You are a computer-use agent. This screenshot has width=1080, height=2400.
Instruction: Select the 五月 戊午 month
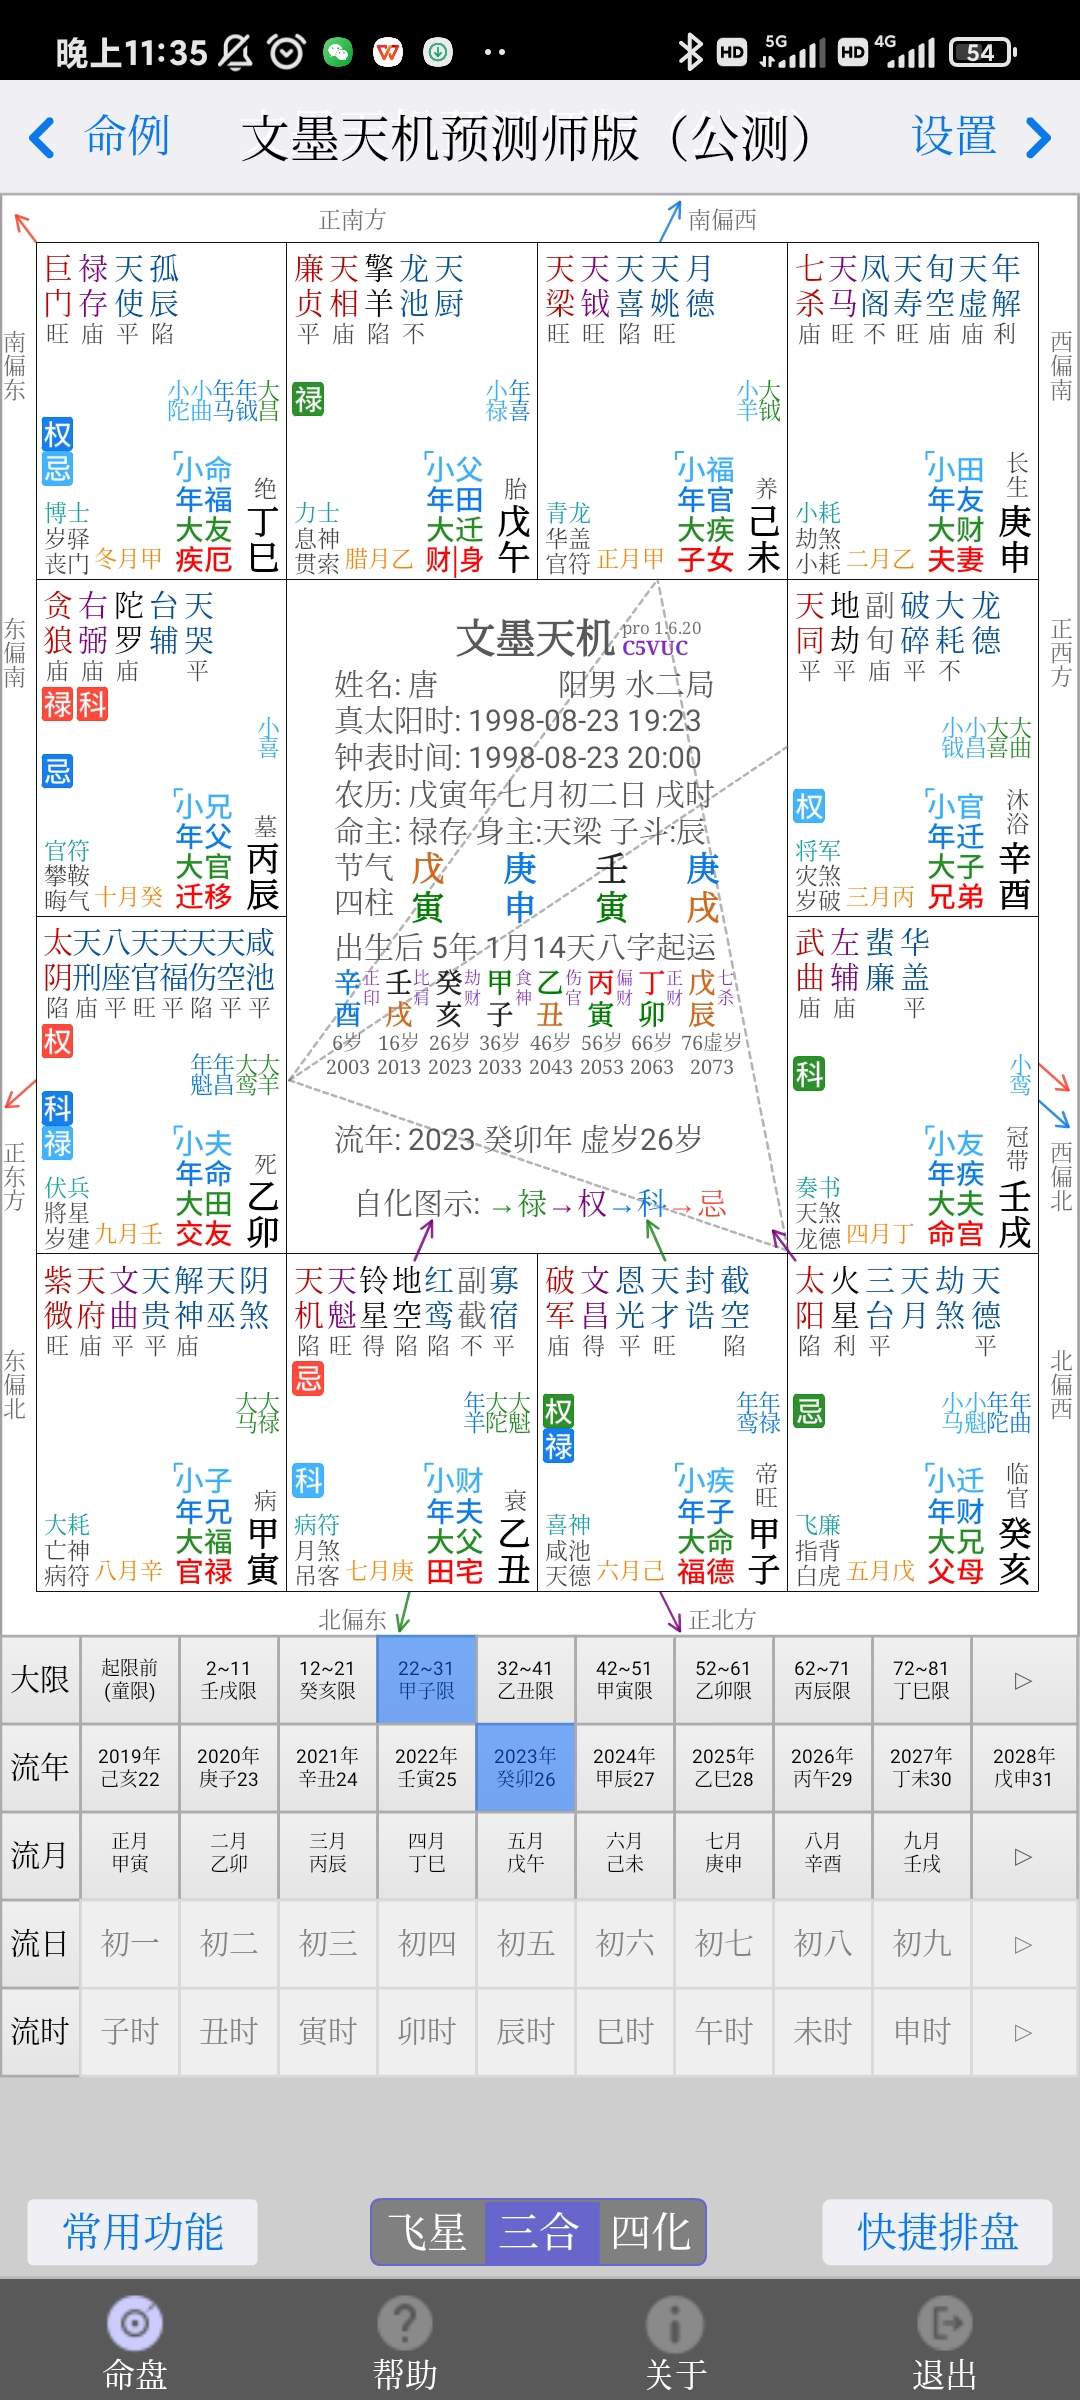tap(525, 1855)
